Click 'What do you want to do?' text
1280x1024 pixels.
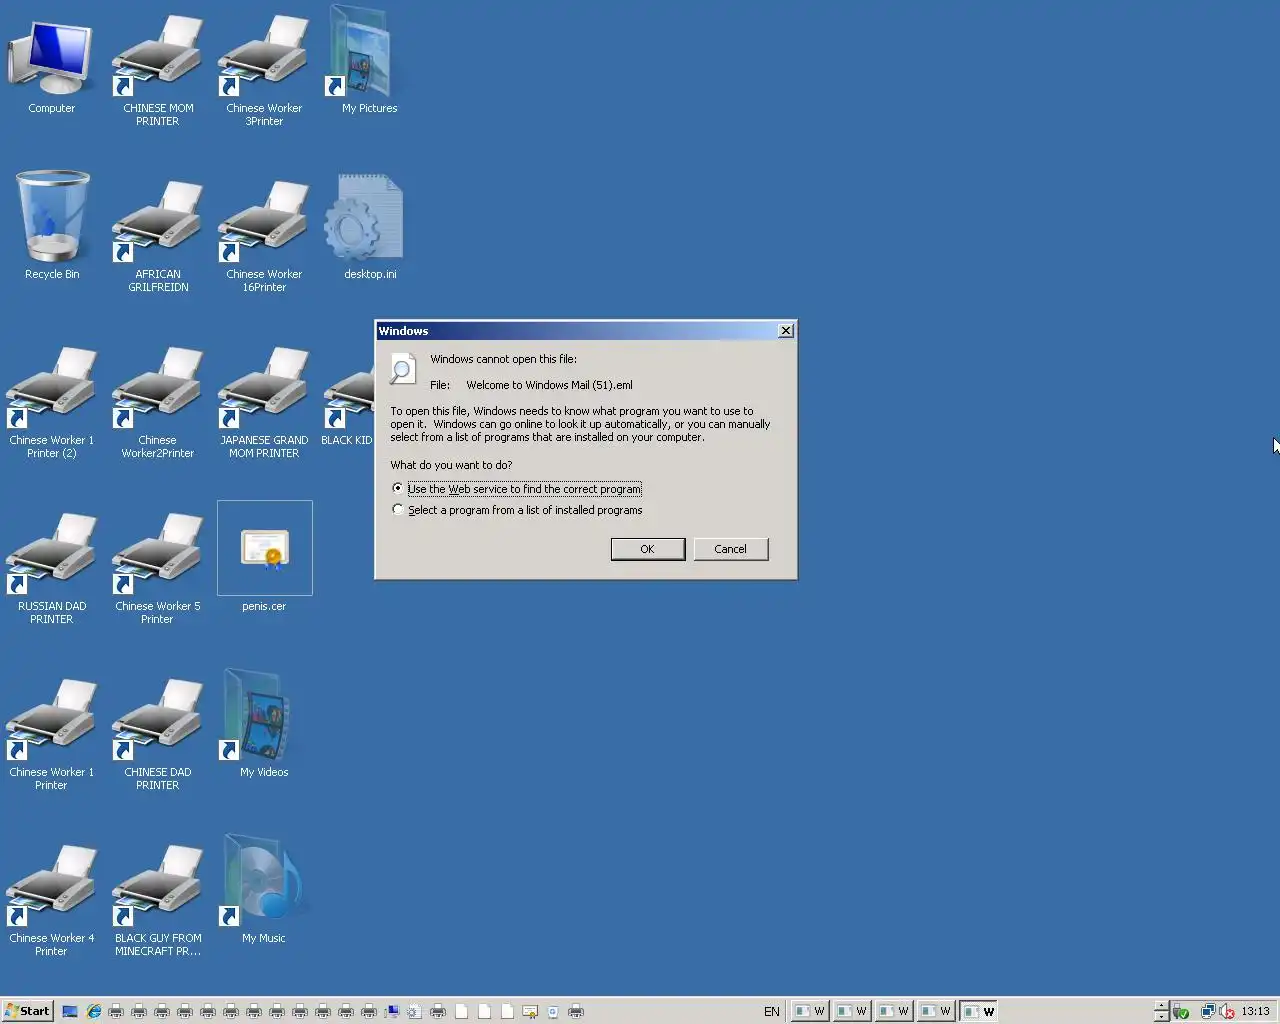[x=451, y=465]
